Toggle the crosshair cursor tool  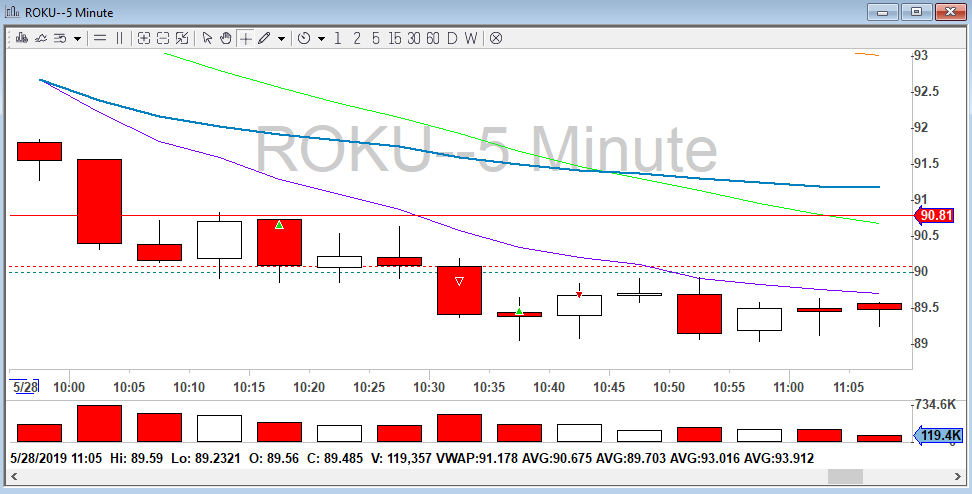tap(246, 38)
